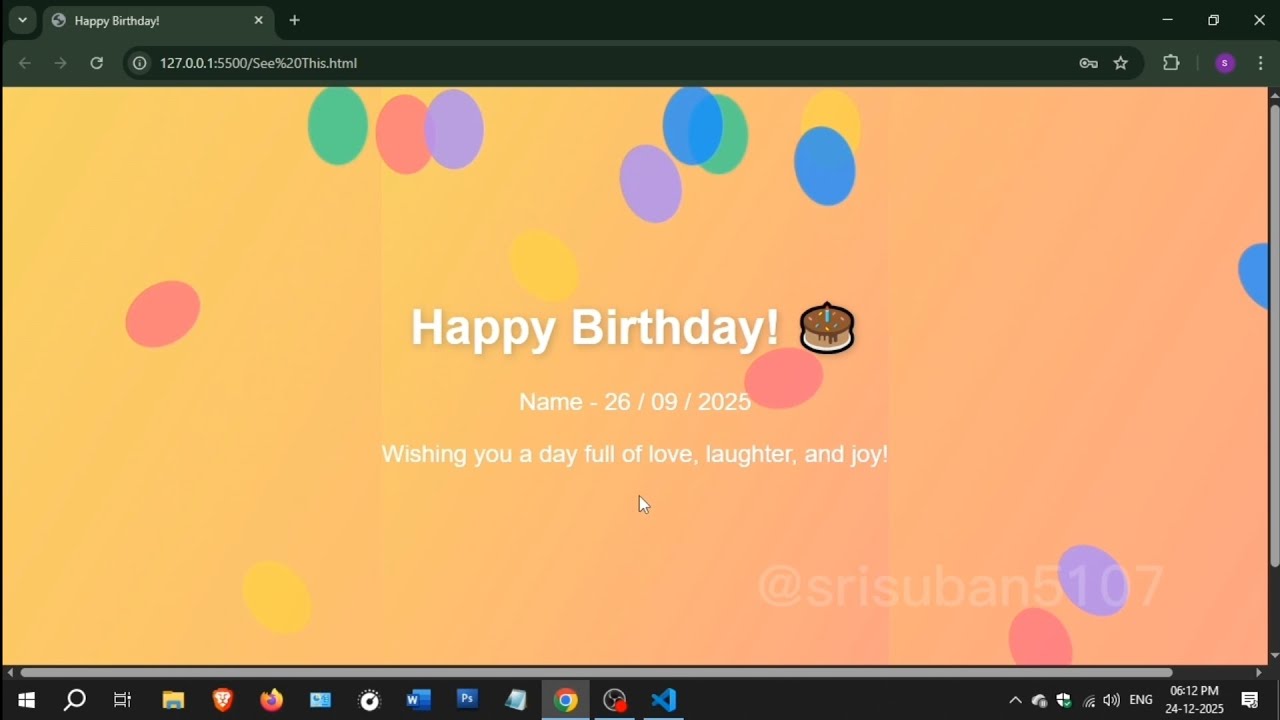This screenshot has width=1280, height=720.
Task: Launch Brave browser from taskbar
Action: [222, 700]
